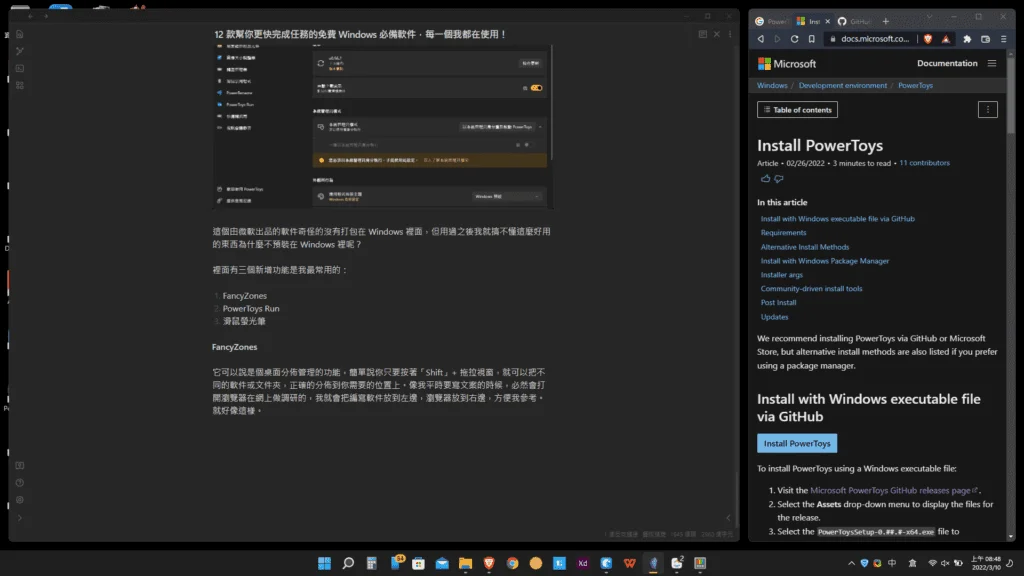Open the Brave browser taskbar icon
The width and height of the screenshot is (1024, 576).
488,563
